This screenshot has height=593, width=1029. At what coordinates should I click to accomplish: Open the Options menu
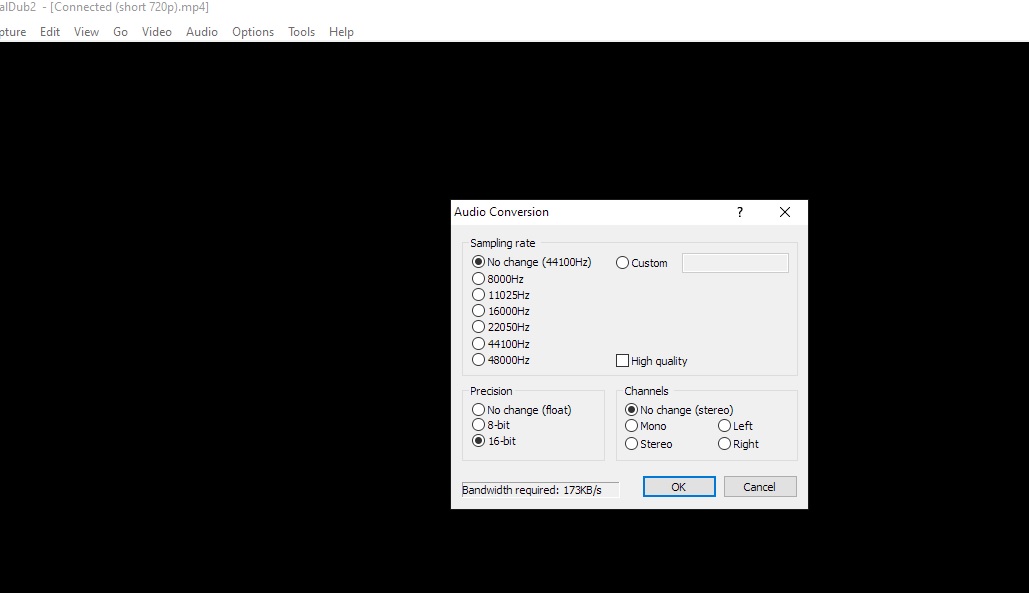(x=253, y=31)
